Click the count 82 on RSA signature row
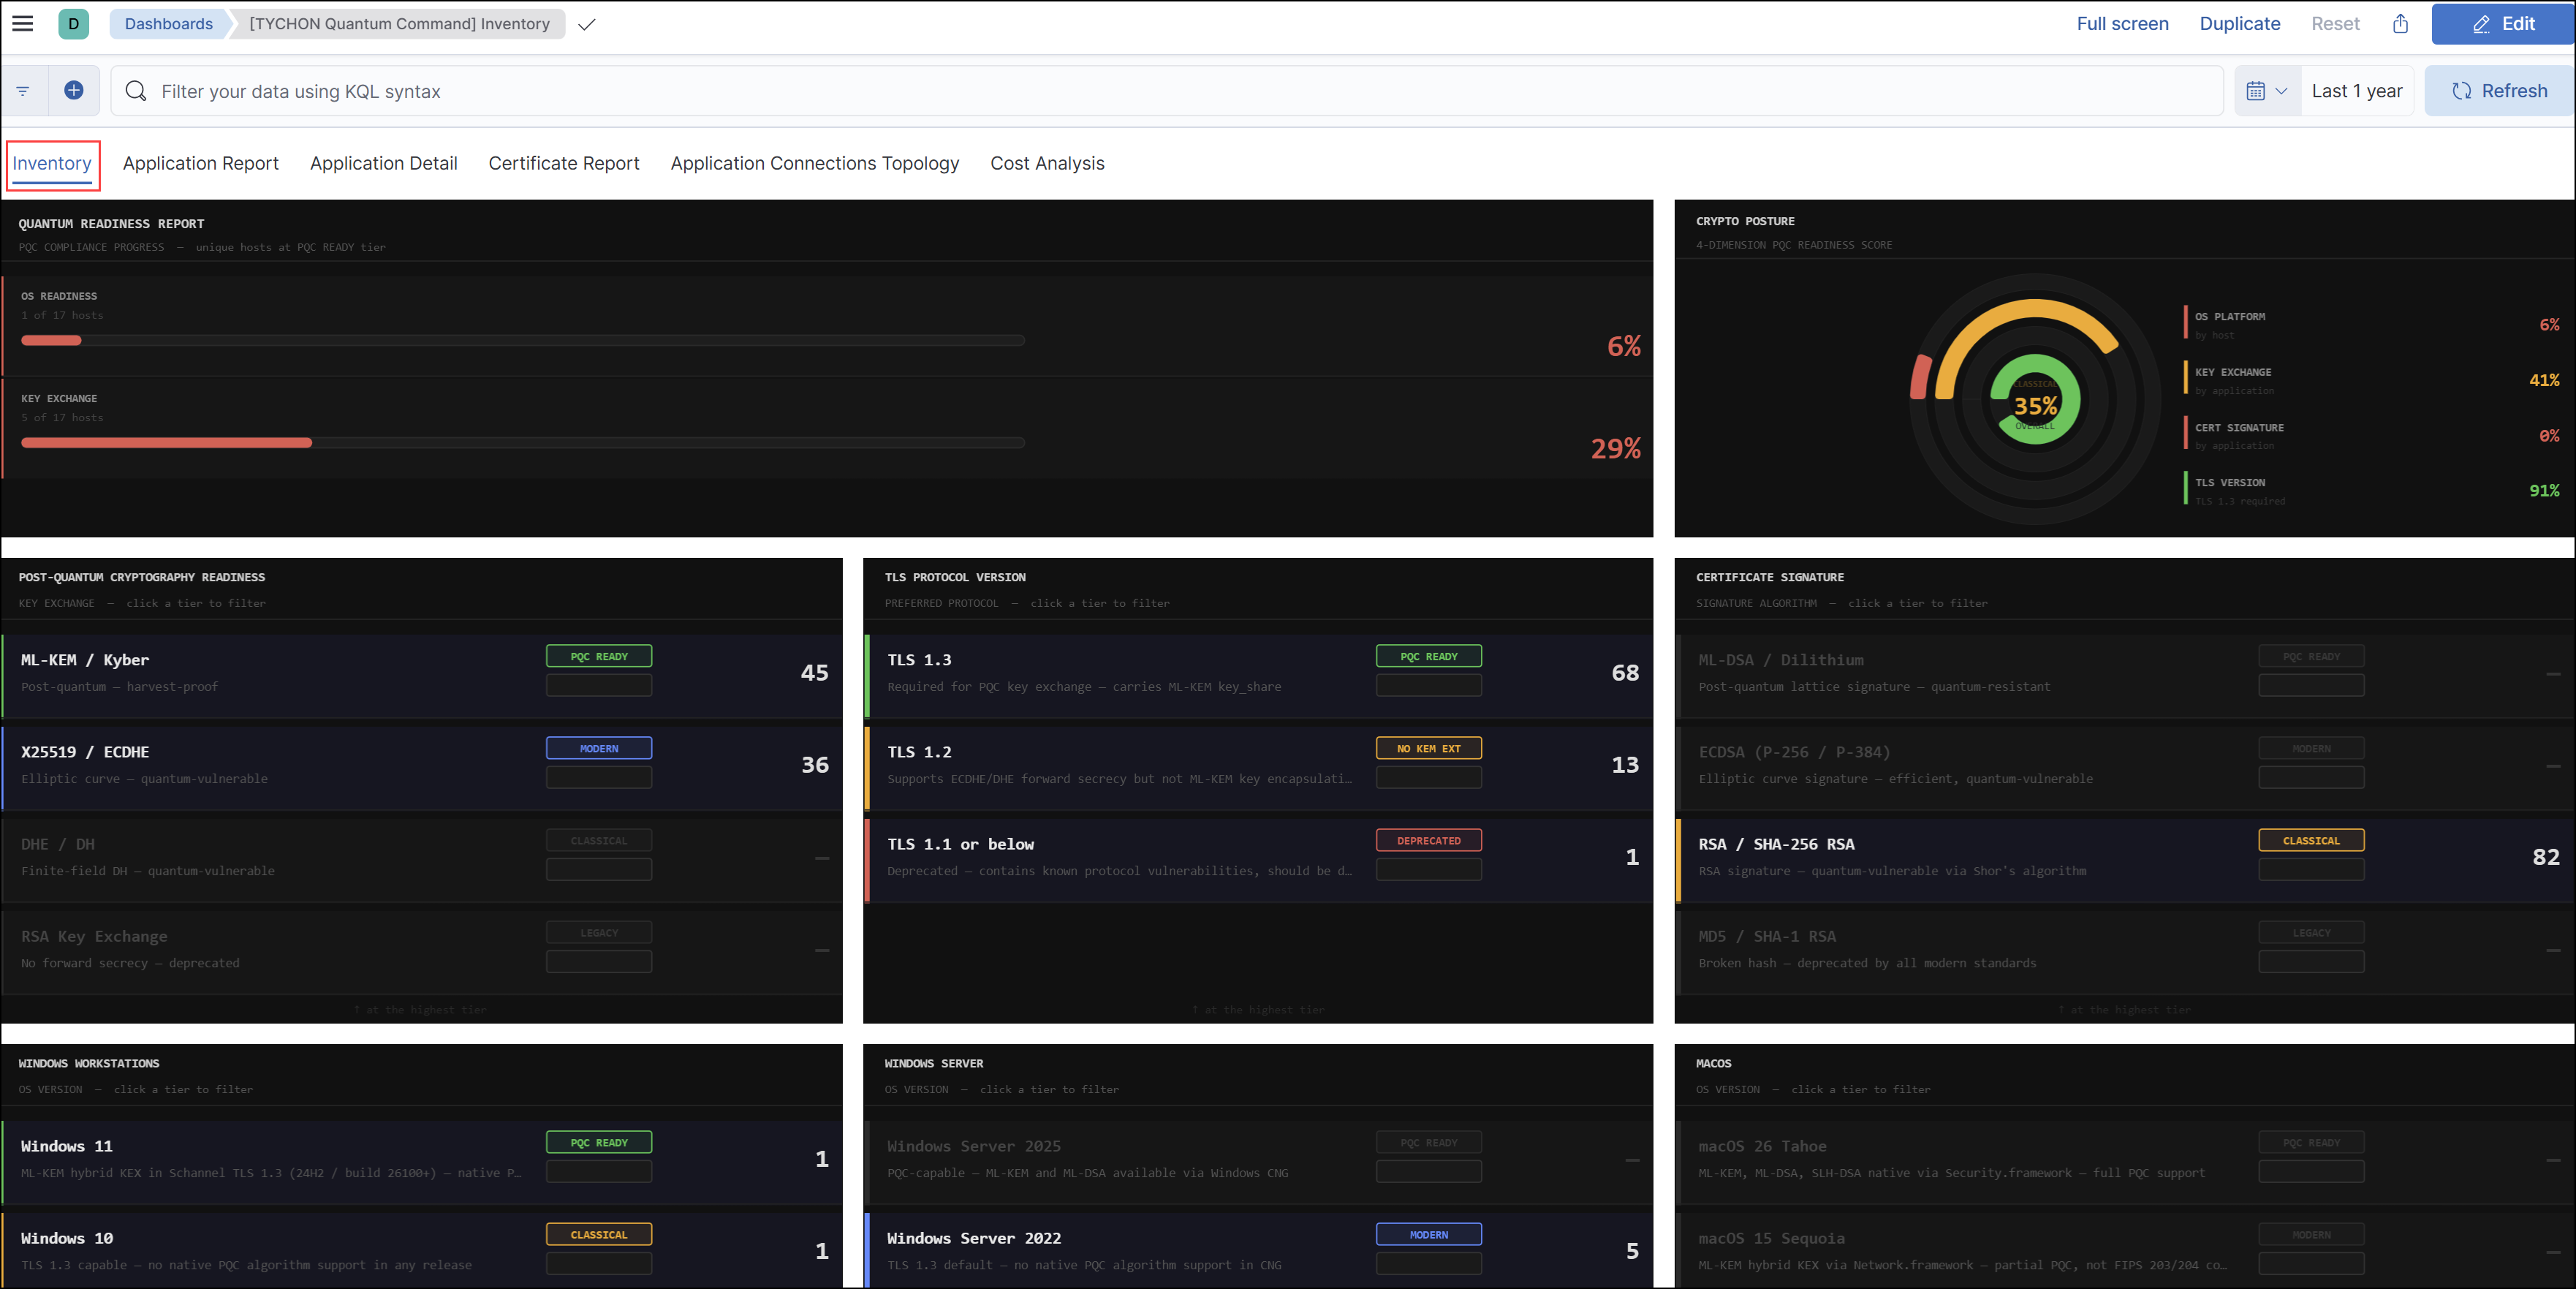Screen dimensions: 2576x1289 pyautogui.click(x=2545, y=857)
